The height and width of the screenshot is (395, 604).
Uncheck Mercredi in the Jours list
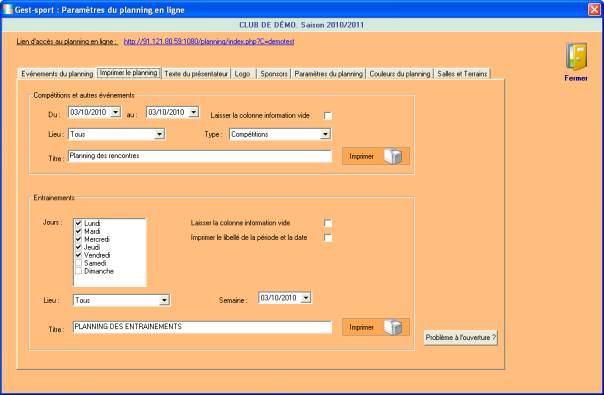click(79, 239)
